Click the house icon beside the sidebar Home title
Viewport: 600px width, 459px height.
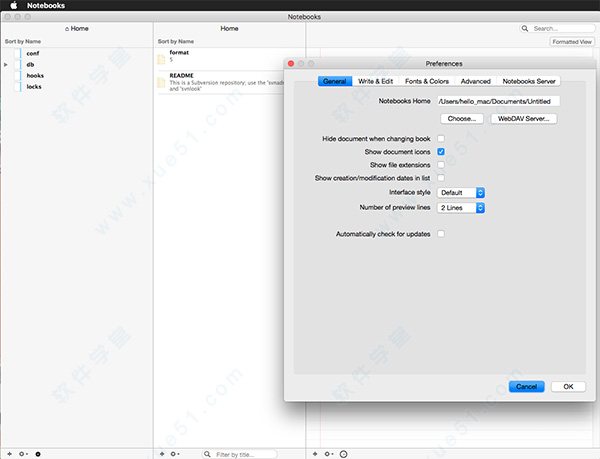point(67,29)
